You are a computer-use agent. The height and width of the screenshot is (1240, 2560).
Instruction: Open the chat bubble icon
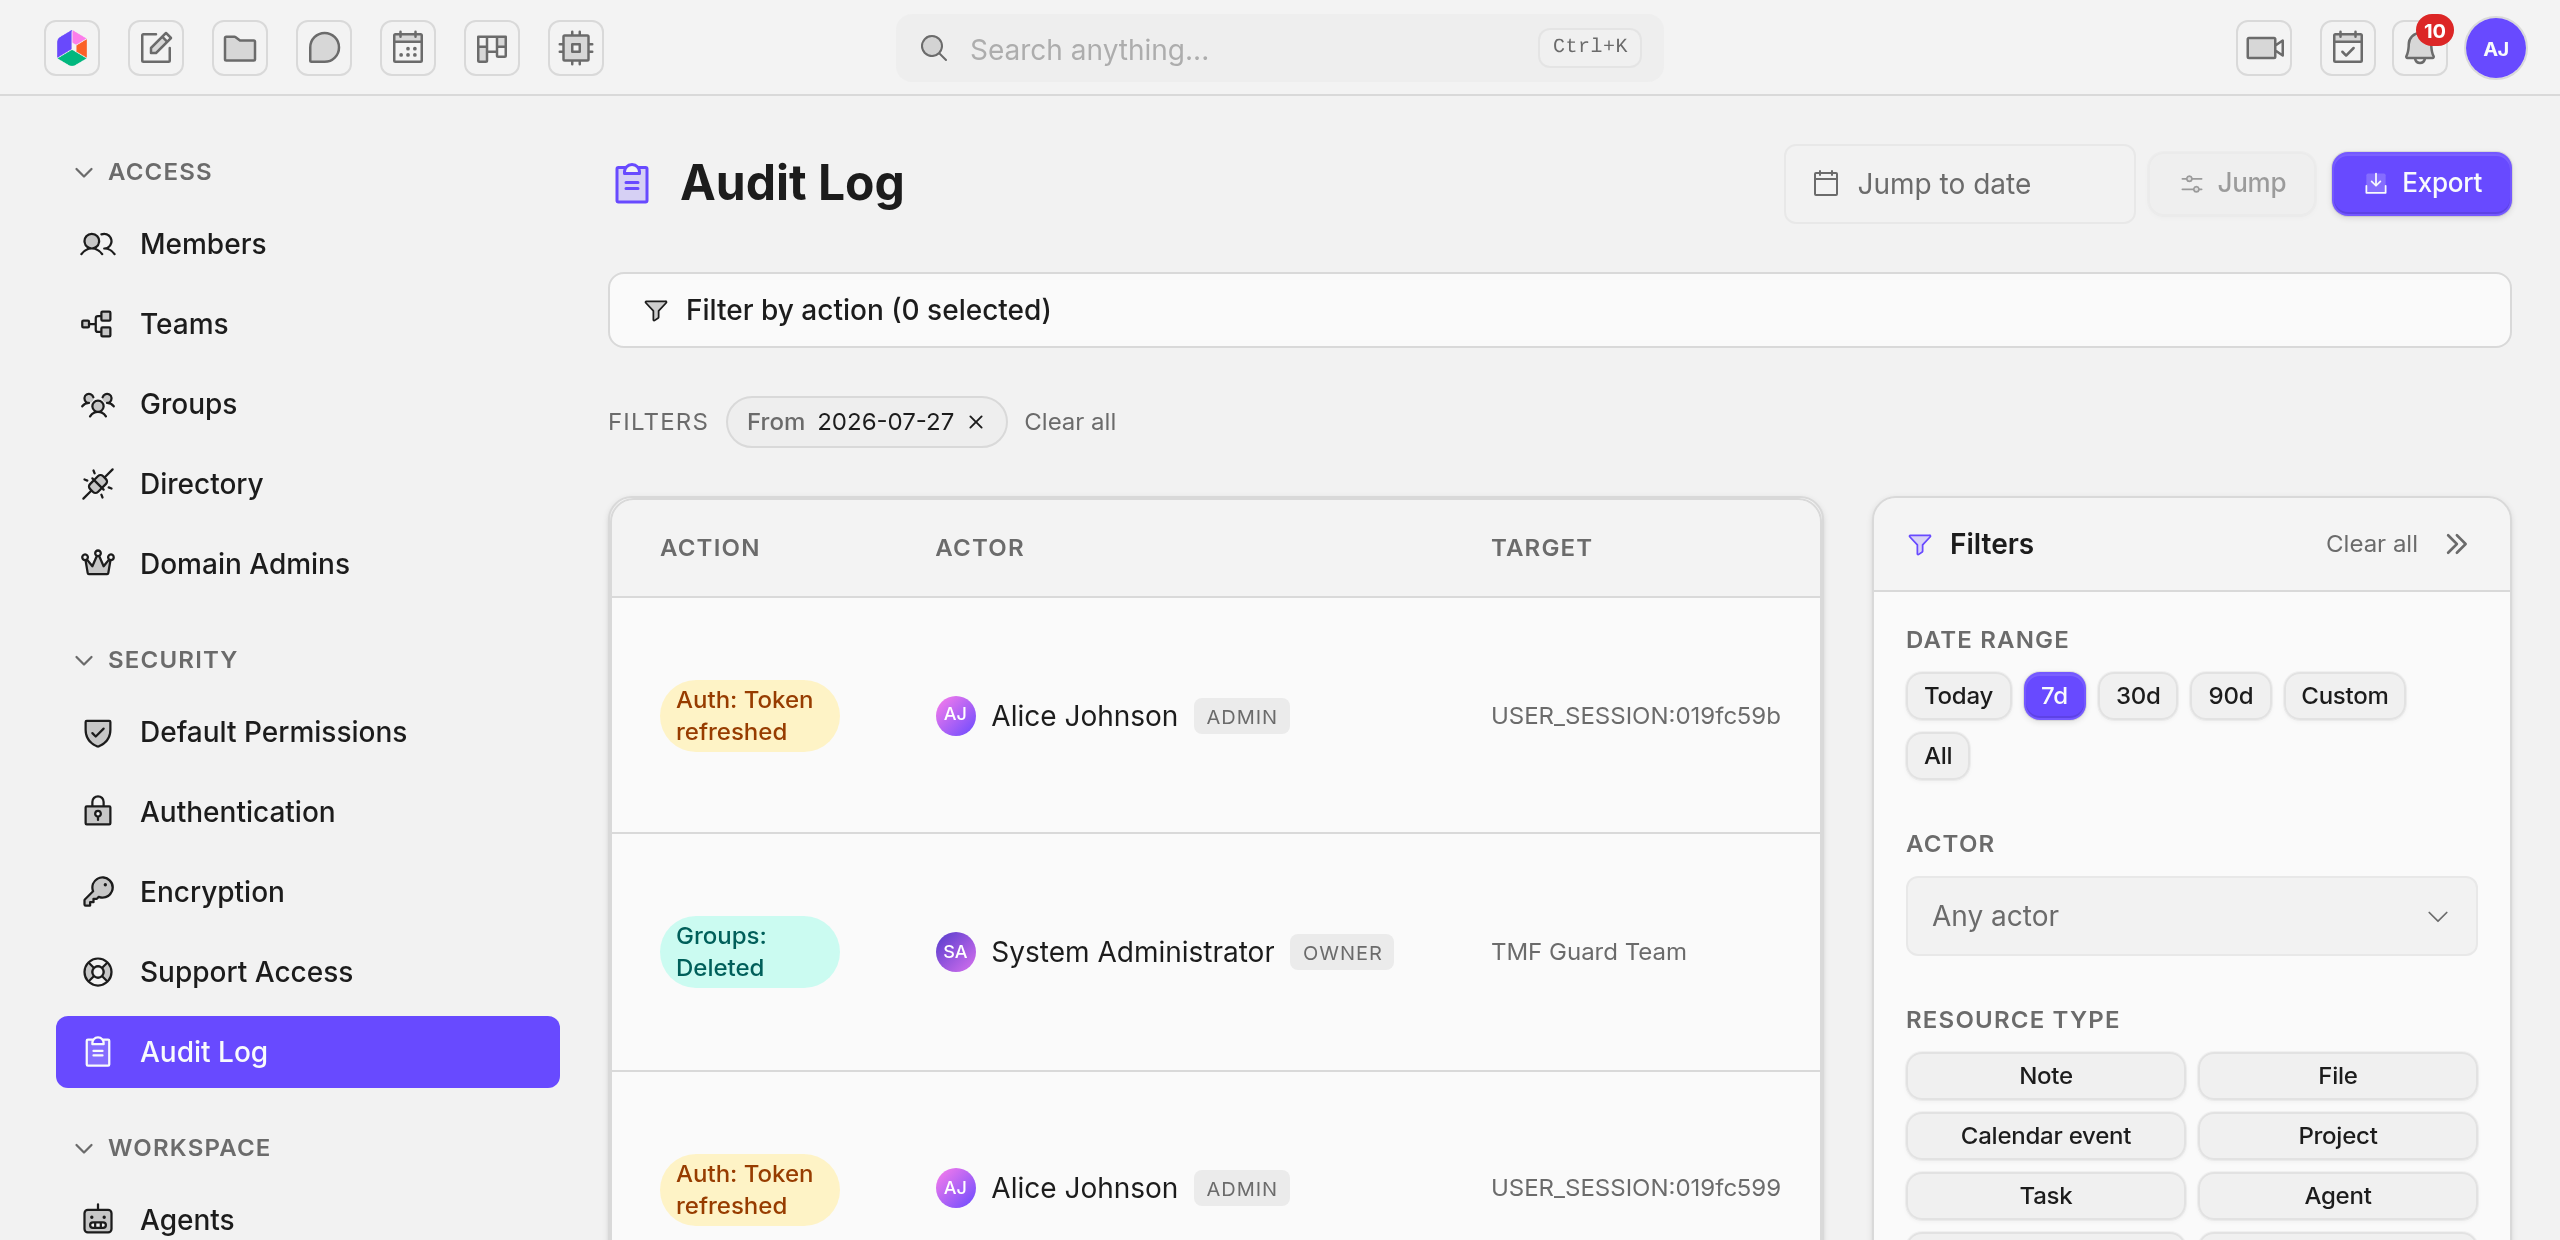[x=324, y=48]
